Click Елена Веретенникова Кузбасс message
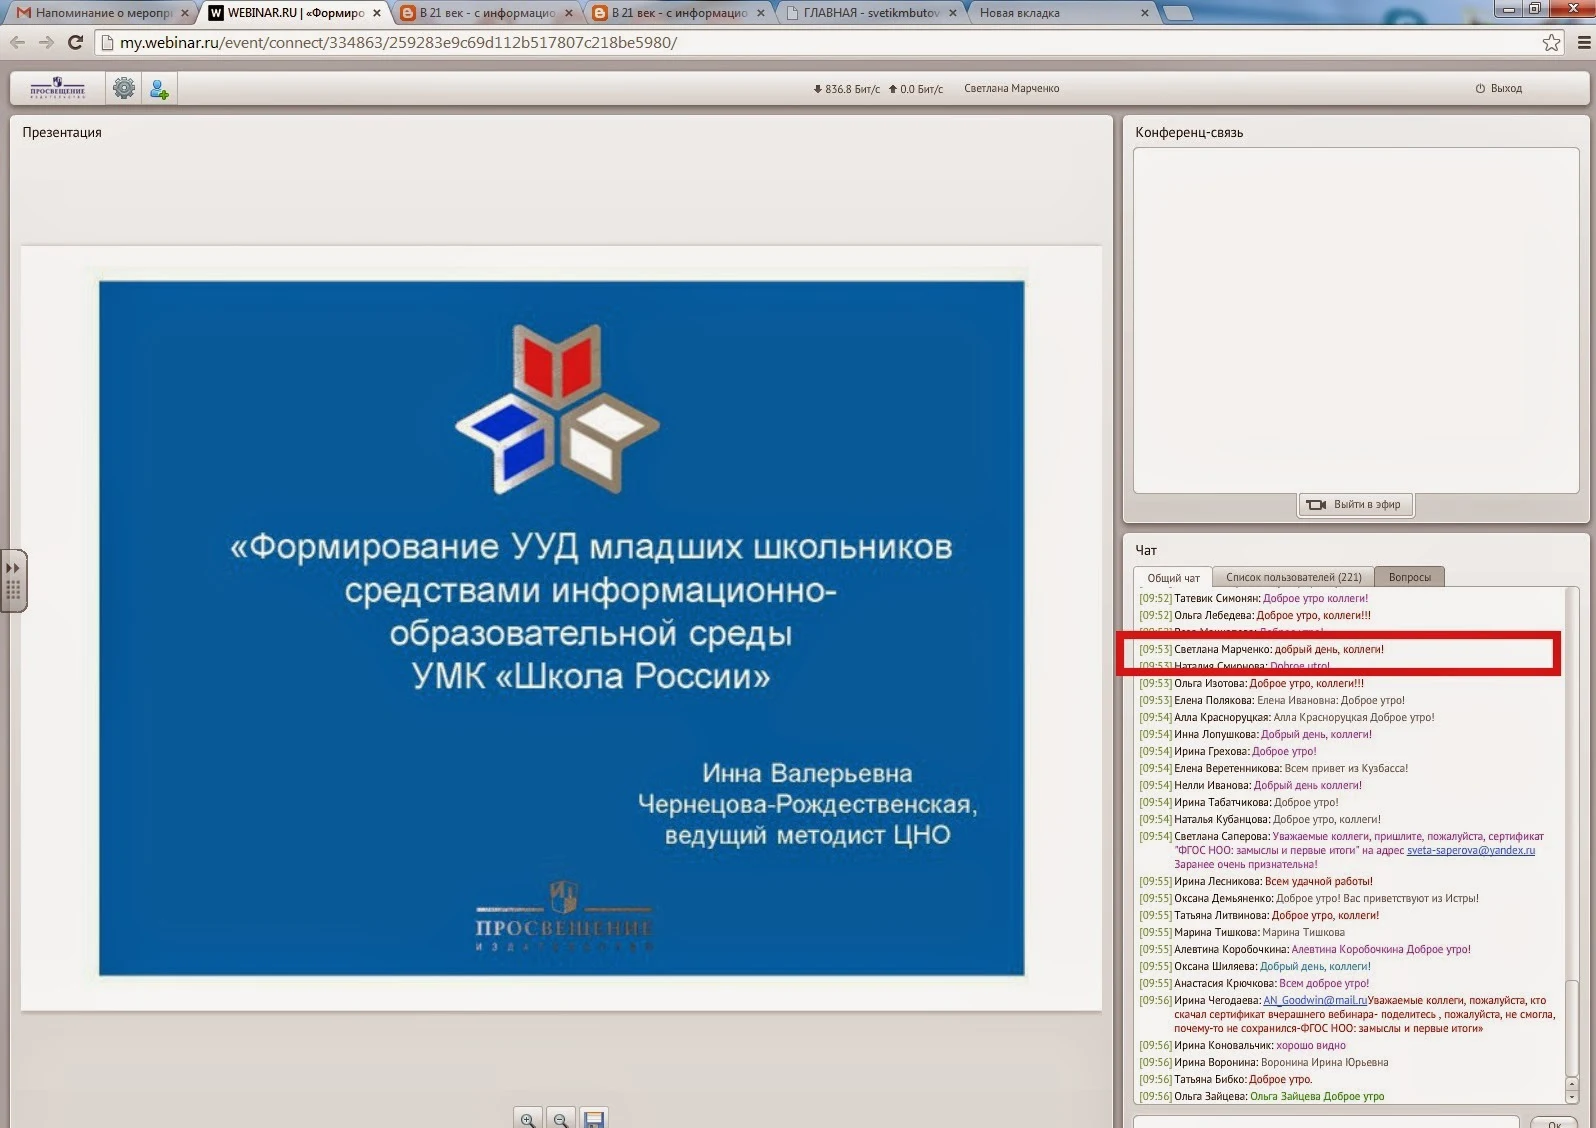Viewport: 1596px width, 1128px height. (x=1273, y=768)
